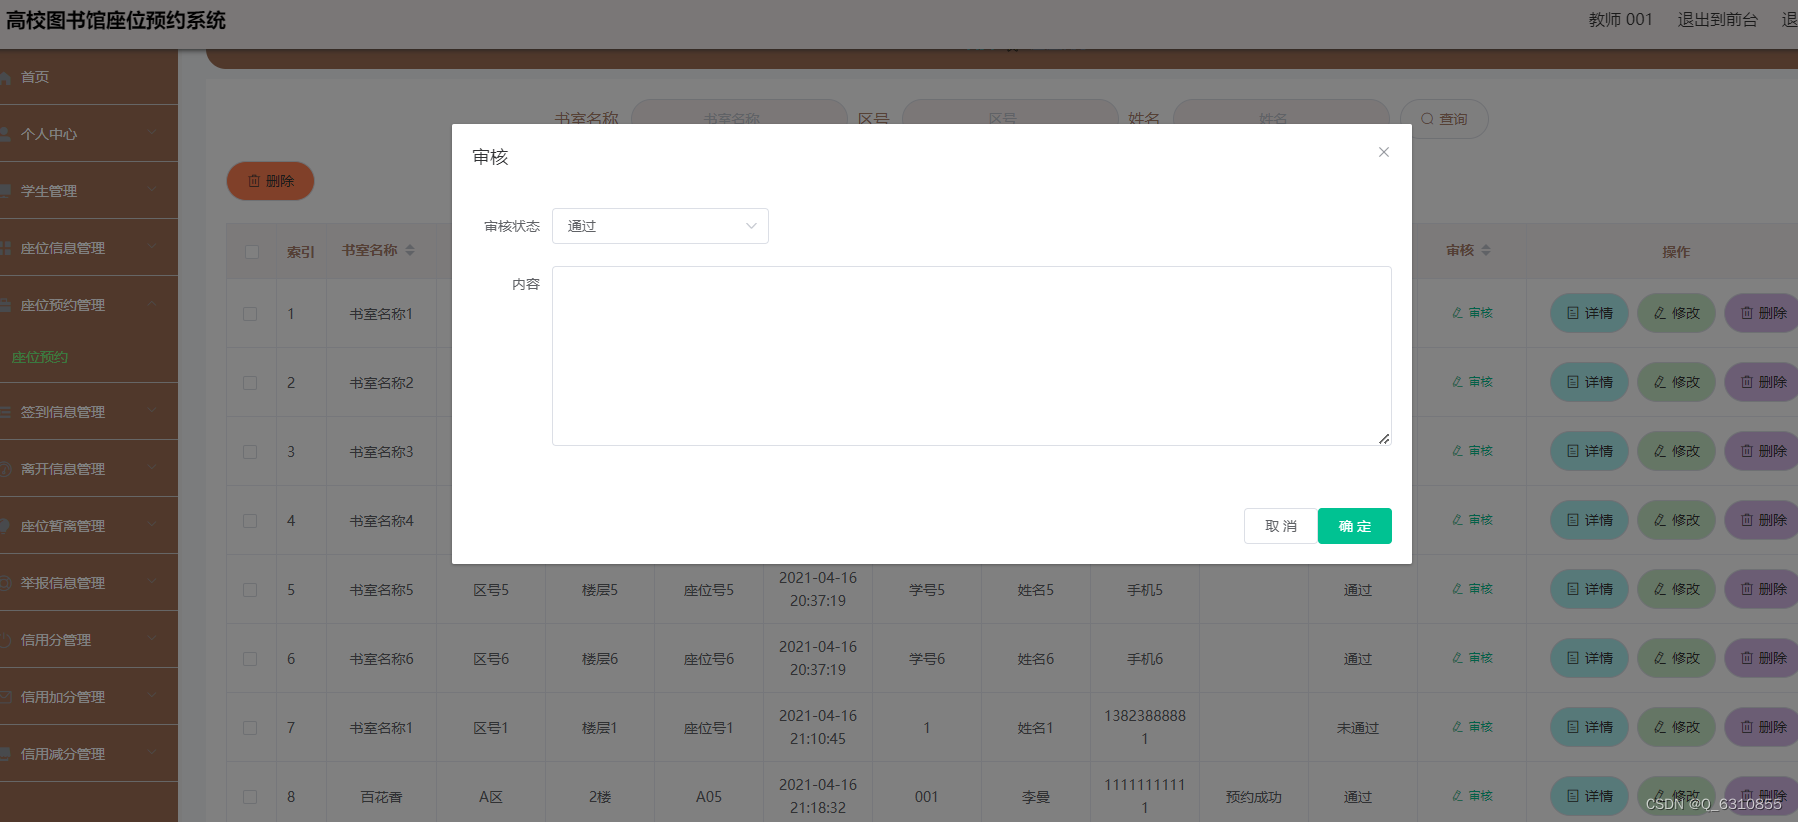This screenshot has height=822, width=1798.
Task: Check the checkbox for row 3
Action: coord(250,452)
